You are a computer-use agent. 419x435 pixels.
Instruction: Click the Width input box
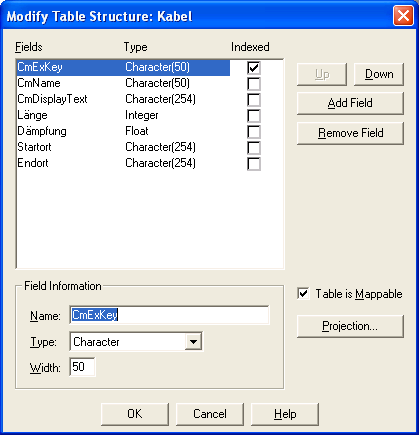[82, 367]
